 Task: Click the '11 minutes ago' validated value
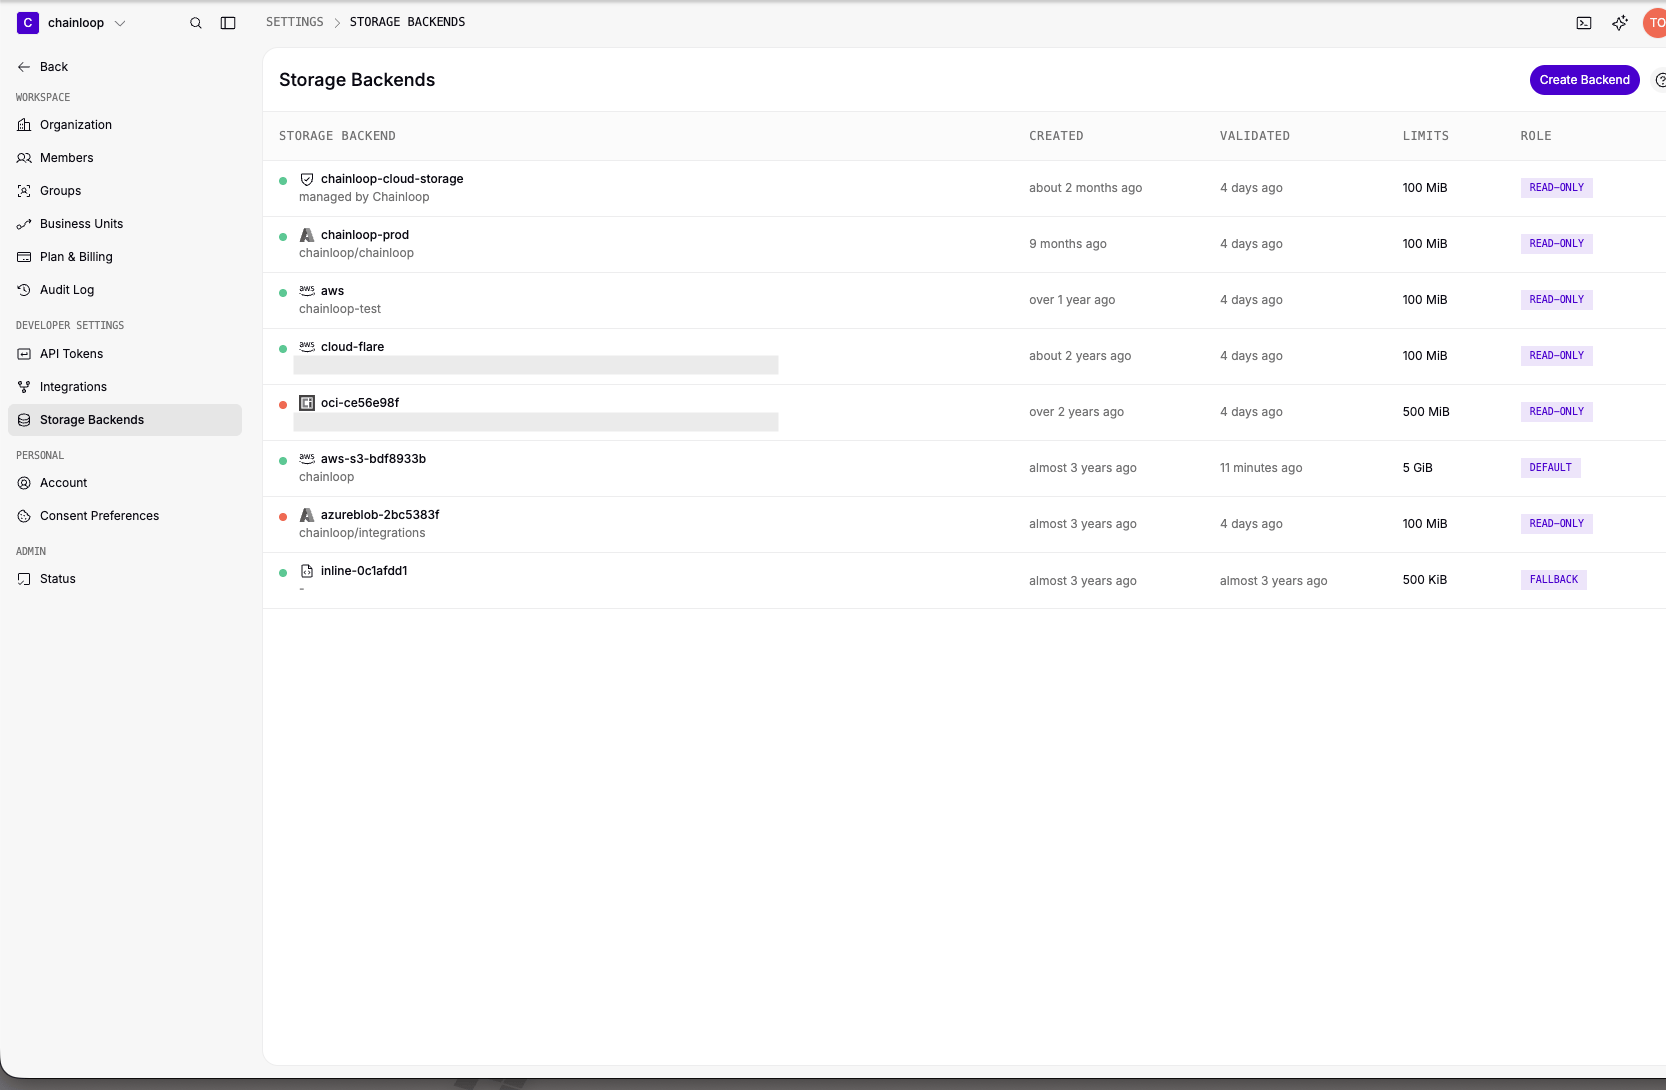coord(1260,468)
